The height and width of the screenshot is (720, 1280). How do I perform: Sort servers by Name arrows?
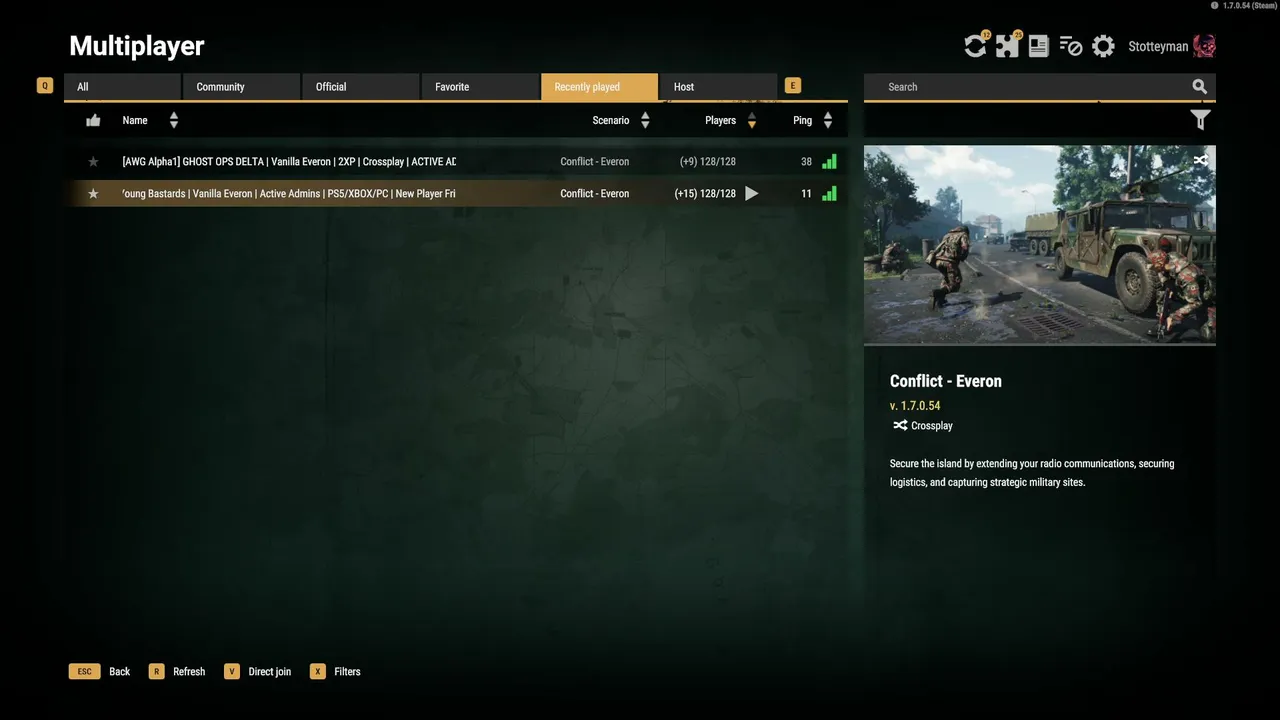(174, 121)
